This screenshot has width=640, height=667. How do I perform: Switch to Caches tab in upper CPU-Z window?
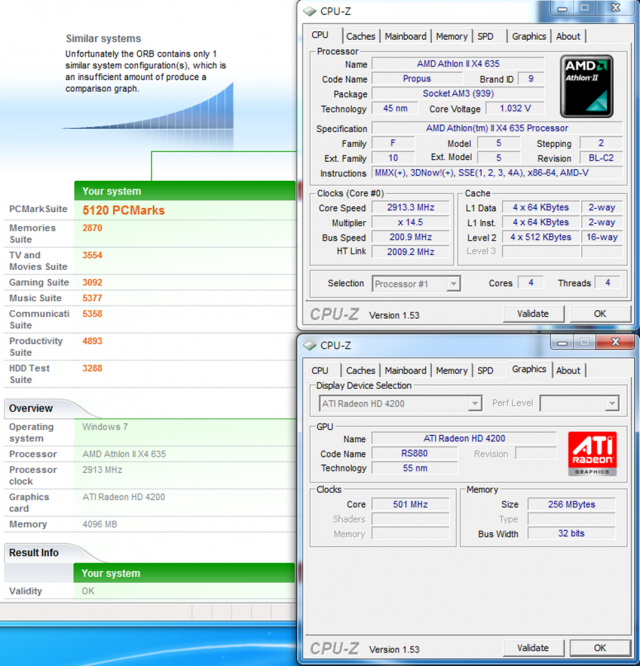click(361, 37)
